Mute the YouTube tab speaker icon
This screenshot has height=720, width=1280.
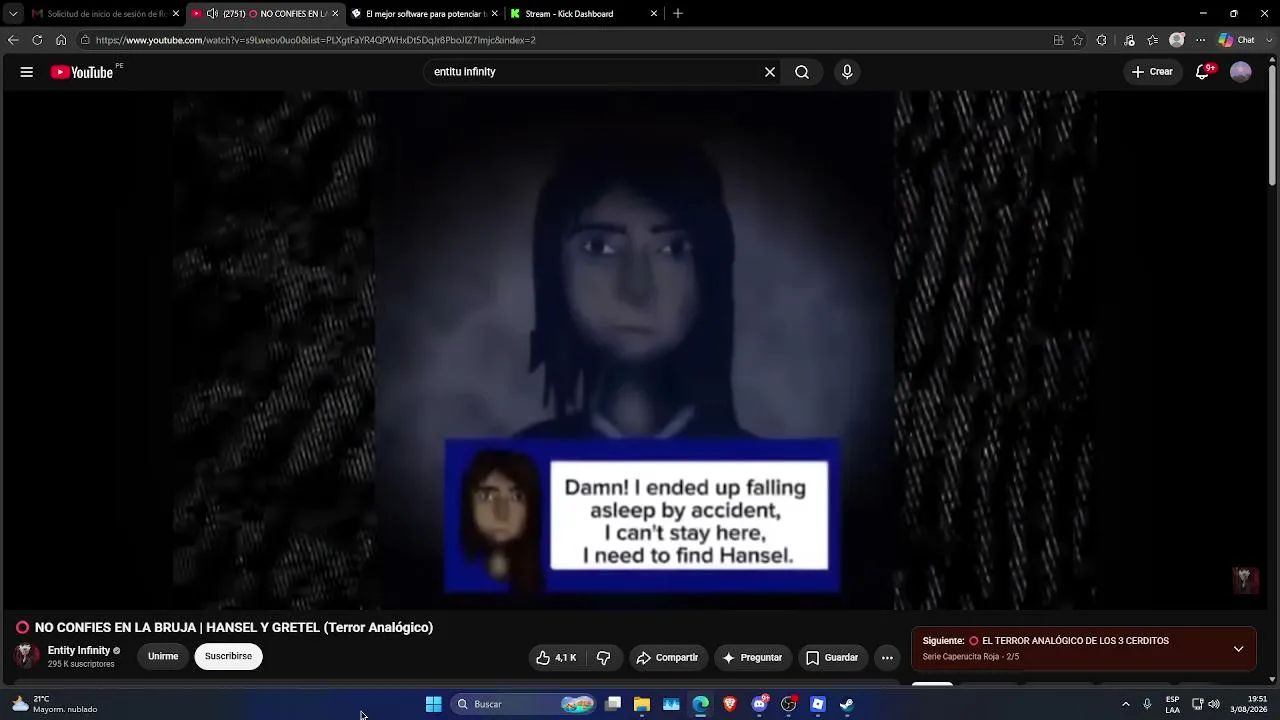pyautogui.click(x=212, y=14)
